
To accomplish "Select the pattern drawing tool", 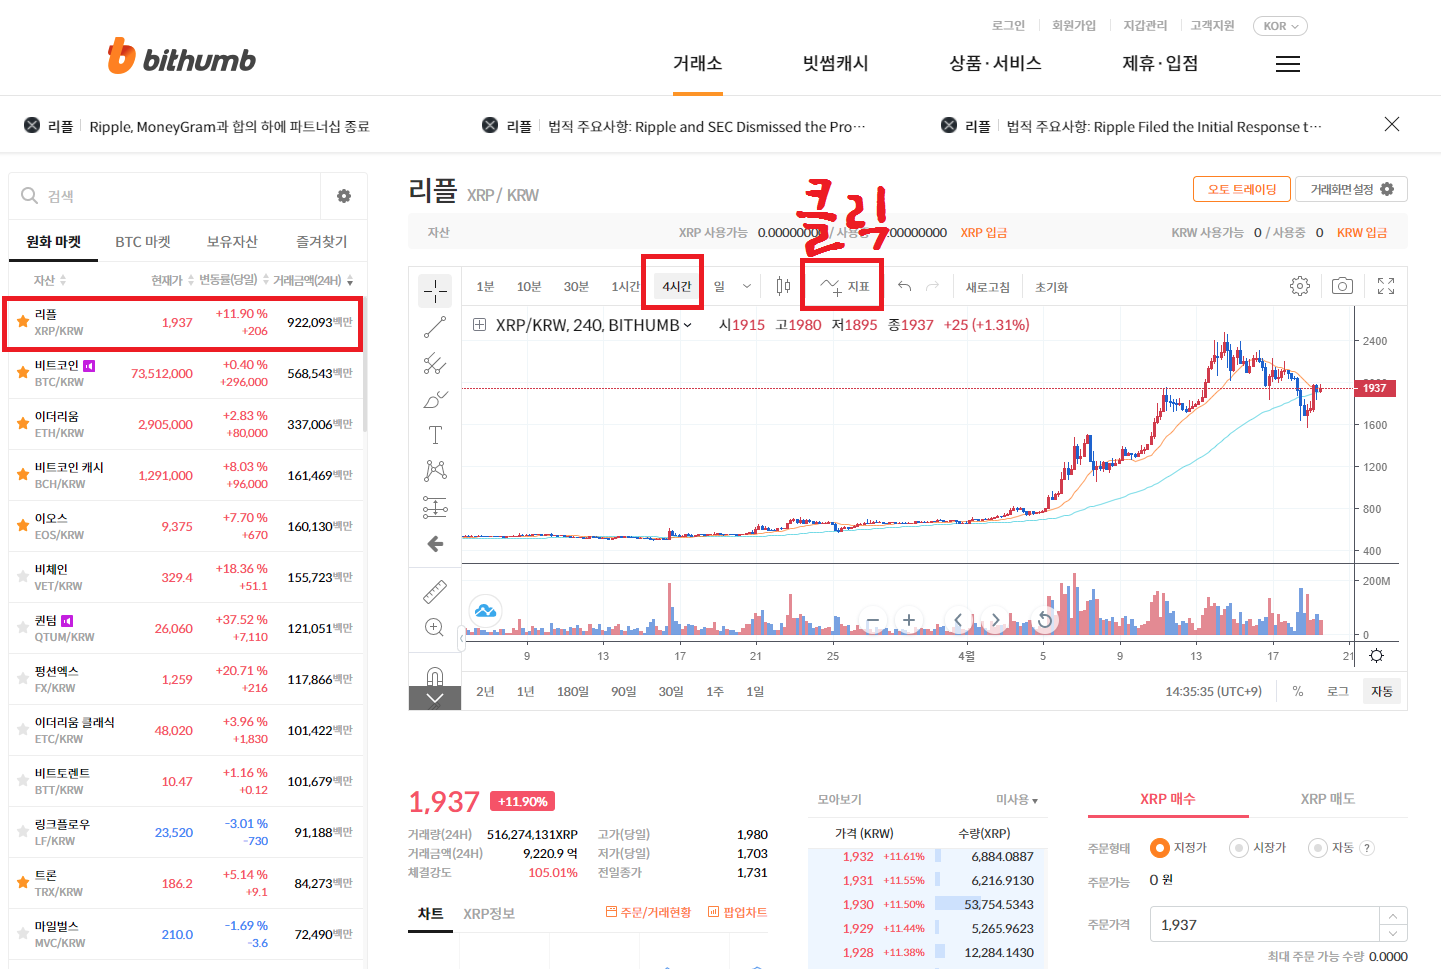I will coord(435,471).
